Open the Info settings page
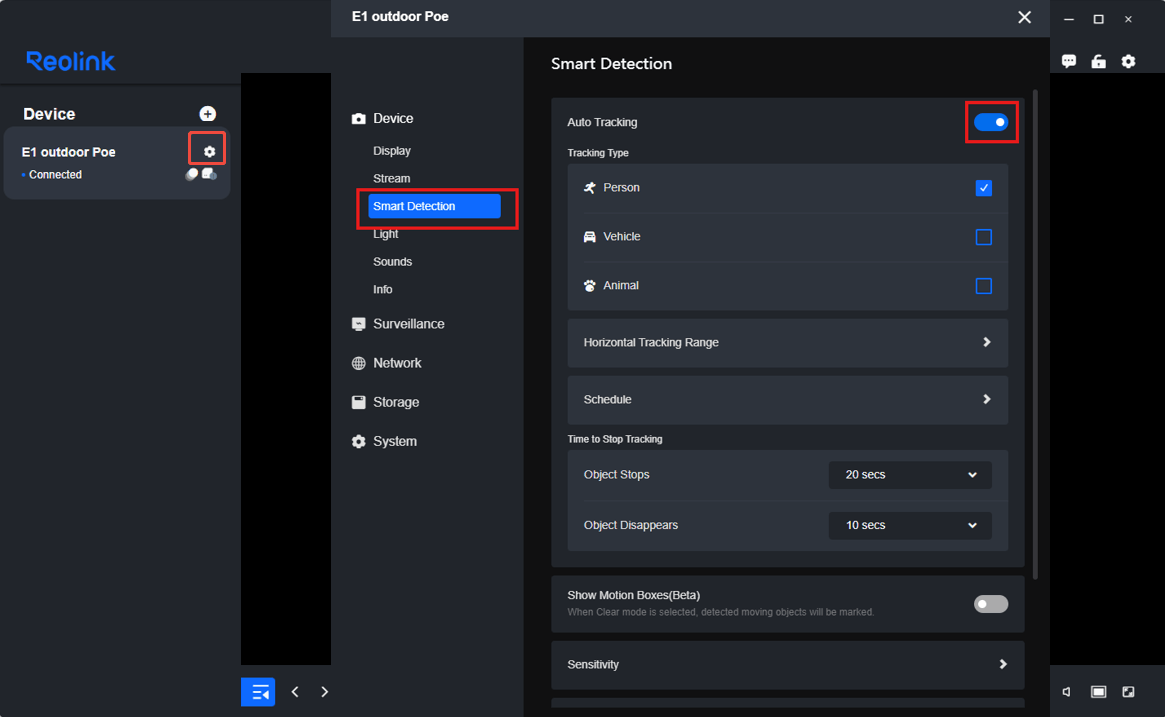 (x=383, y=289)
